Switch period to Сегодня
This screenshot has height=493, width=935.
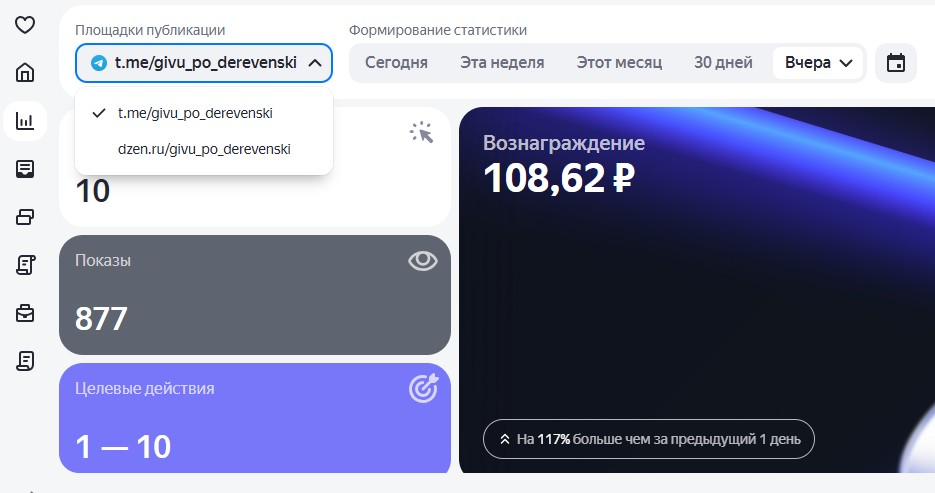pos(396,63)
